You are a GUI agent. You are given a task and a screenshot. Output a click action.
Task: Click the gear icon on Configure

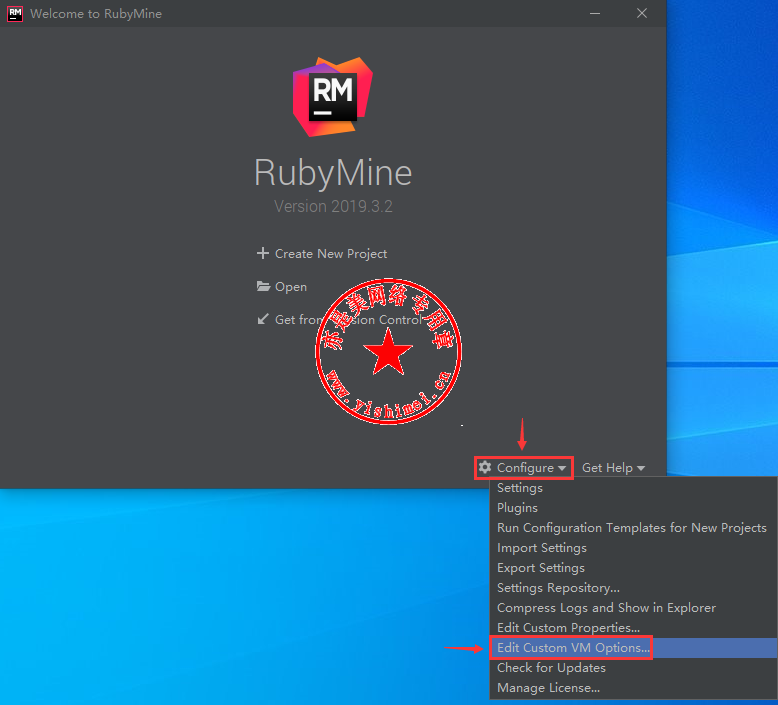485,467
